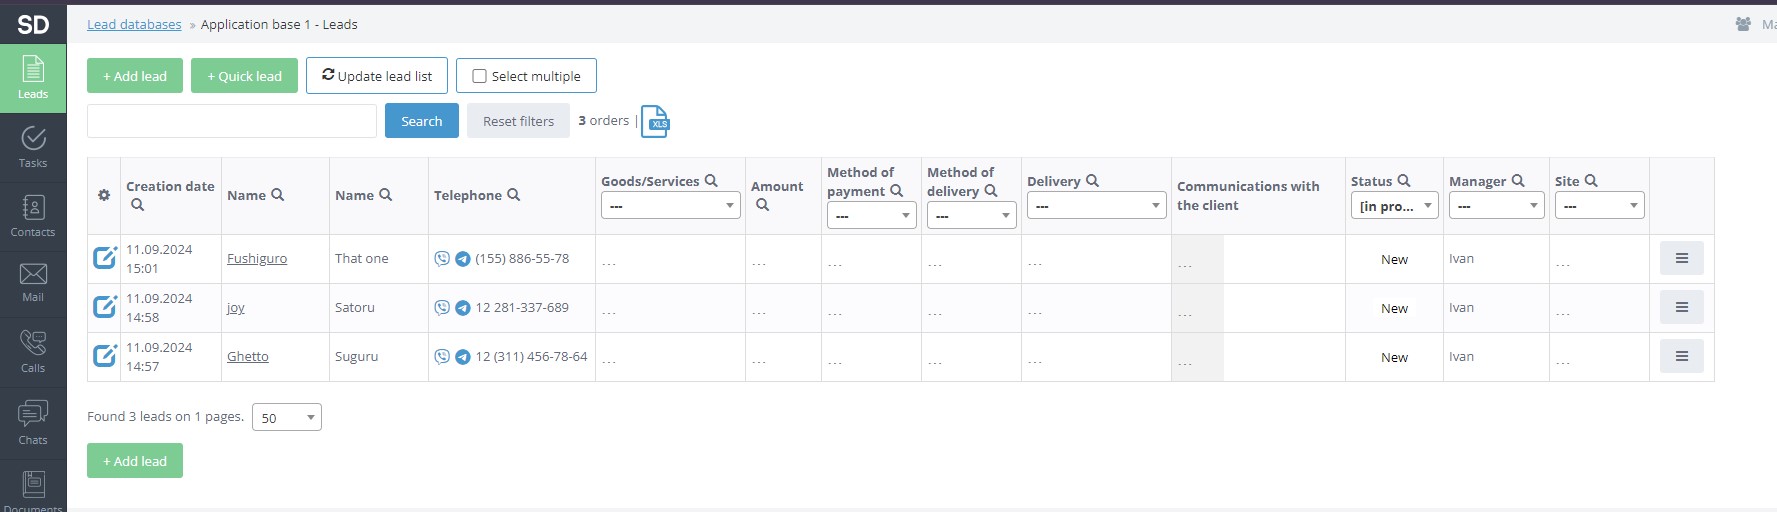The height and width of the screenshot is (512, 1777).
Task: Open the Status filter dropdown
Action: (x=1394, y=206)
